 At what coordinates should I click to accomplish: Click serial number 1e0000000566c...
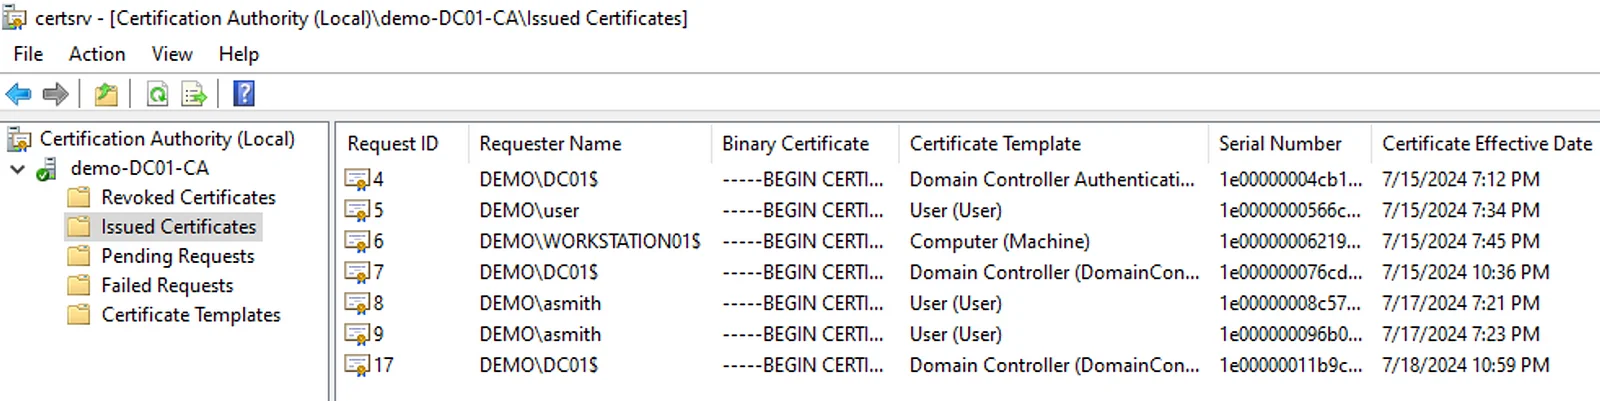point(1290,211)
